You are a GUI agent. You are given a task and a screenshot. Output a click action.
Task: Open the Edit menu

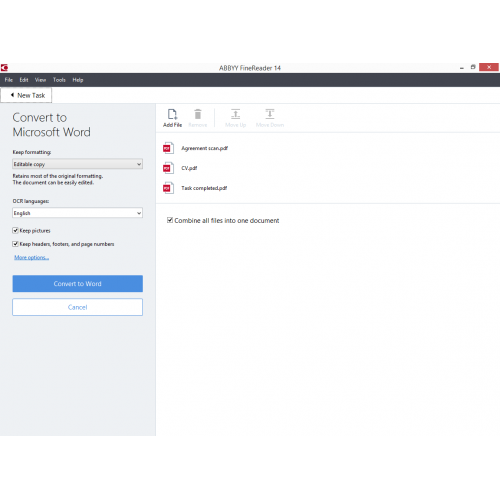coord(24,80)
